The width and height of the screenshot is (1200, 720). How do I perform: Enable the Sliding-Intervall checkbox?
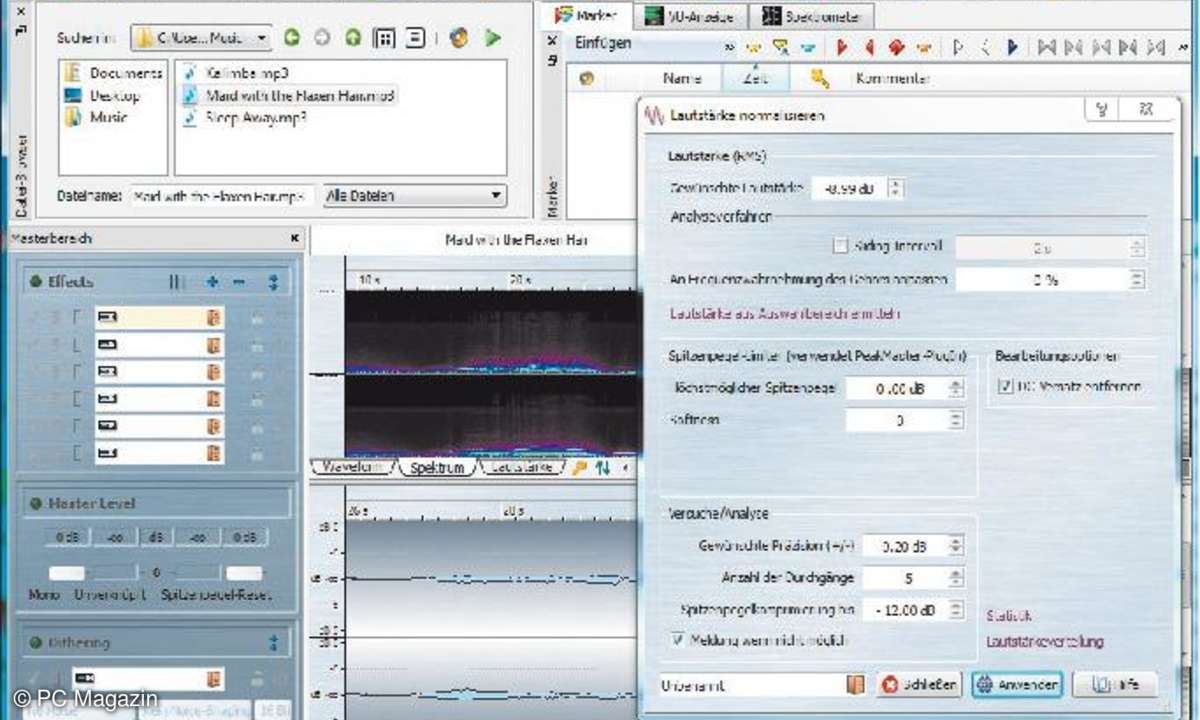point(839,245)
